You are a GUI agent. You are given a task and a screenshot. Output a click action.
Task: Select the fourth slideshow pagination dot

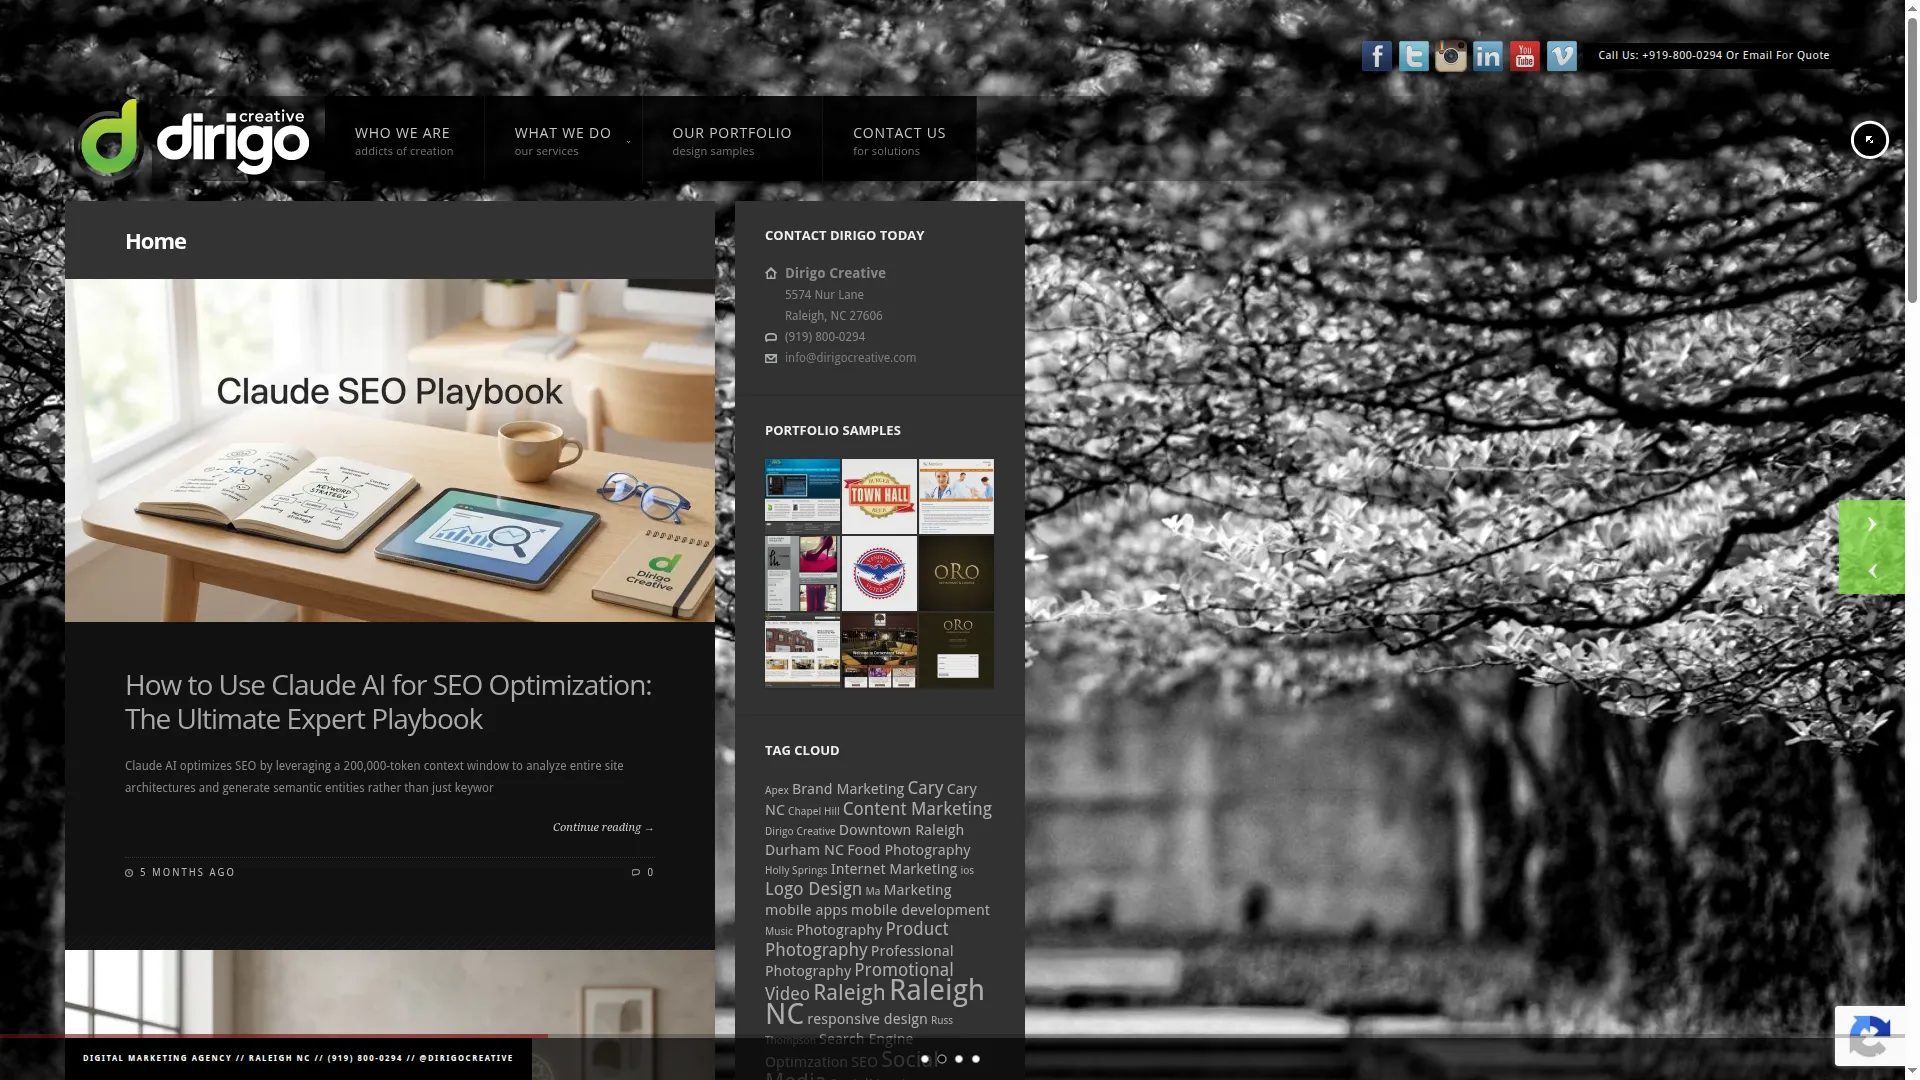pyautogui.click(x=976, y=1059)
